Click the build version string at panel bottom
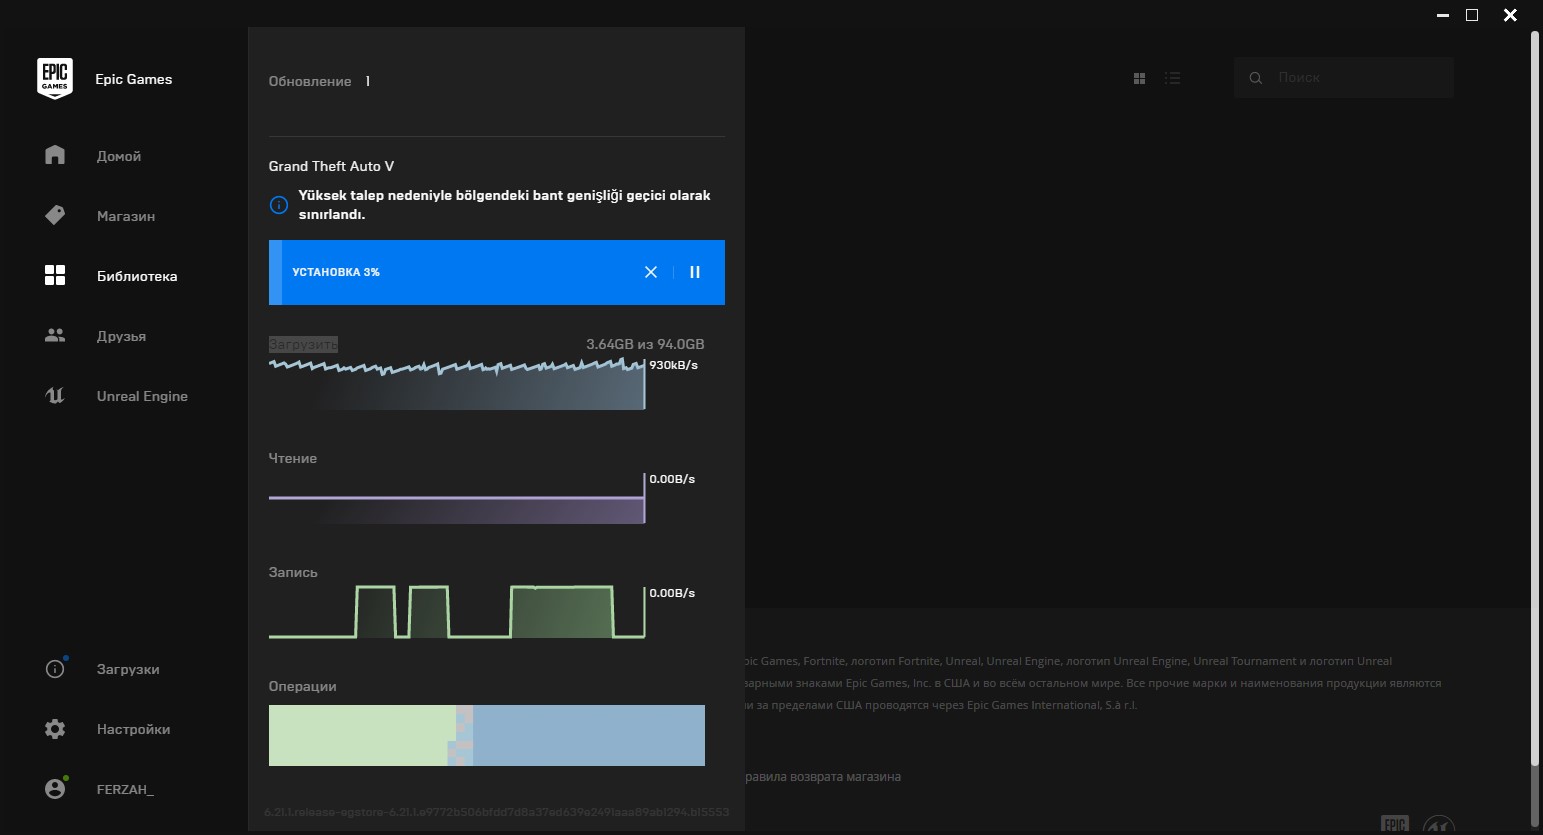Screen dimensions: 1543x835 point(497,812)
